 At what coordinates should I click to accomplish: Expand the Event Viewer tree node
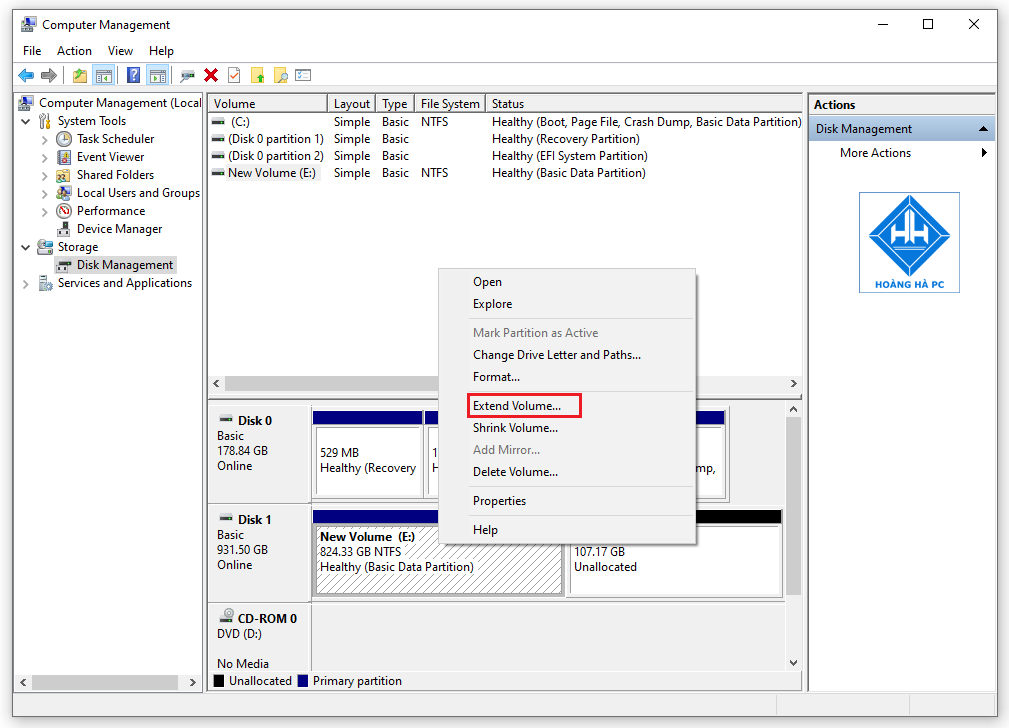pyautogui.click(x=44, y=156)
